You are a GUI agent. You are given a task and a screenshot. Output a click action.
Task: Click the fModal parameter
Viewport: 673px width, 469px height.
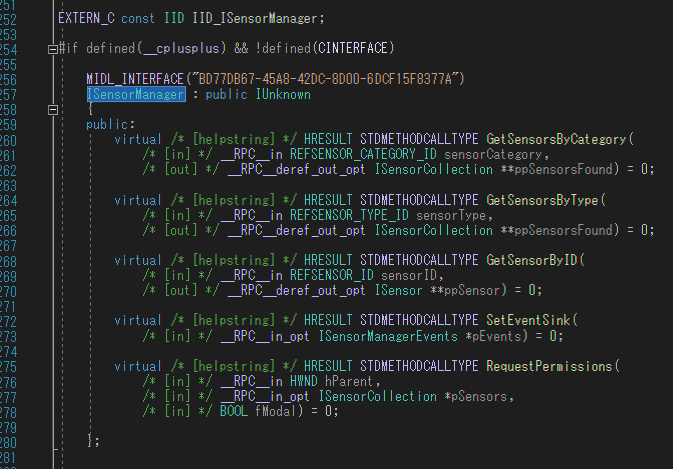point(276,411)
